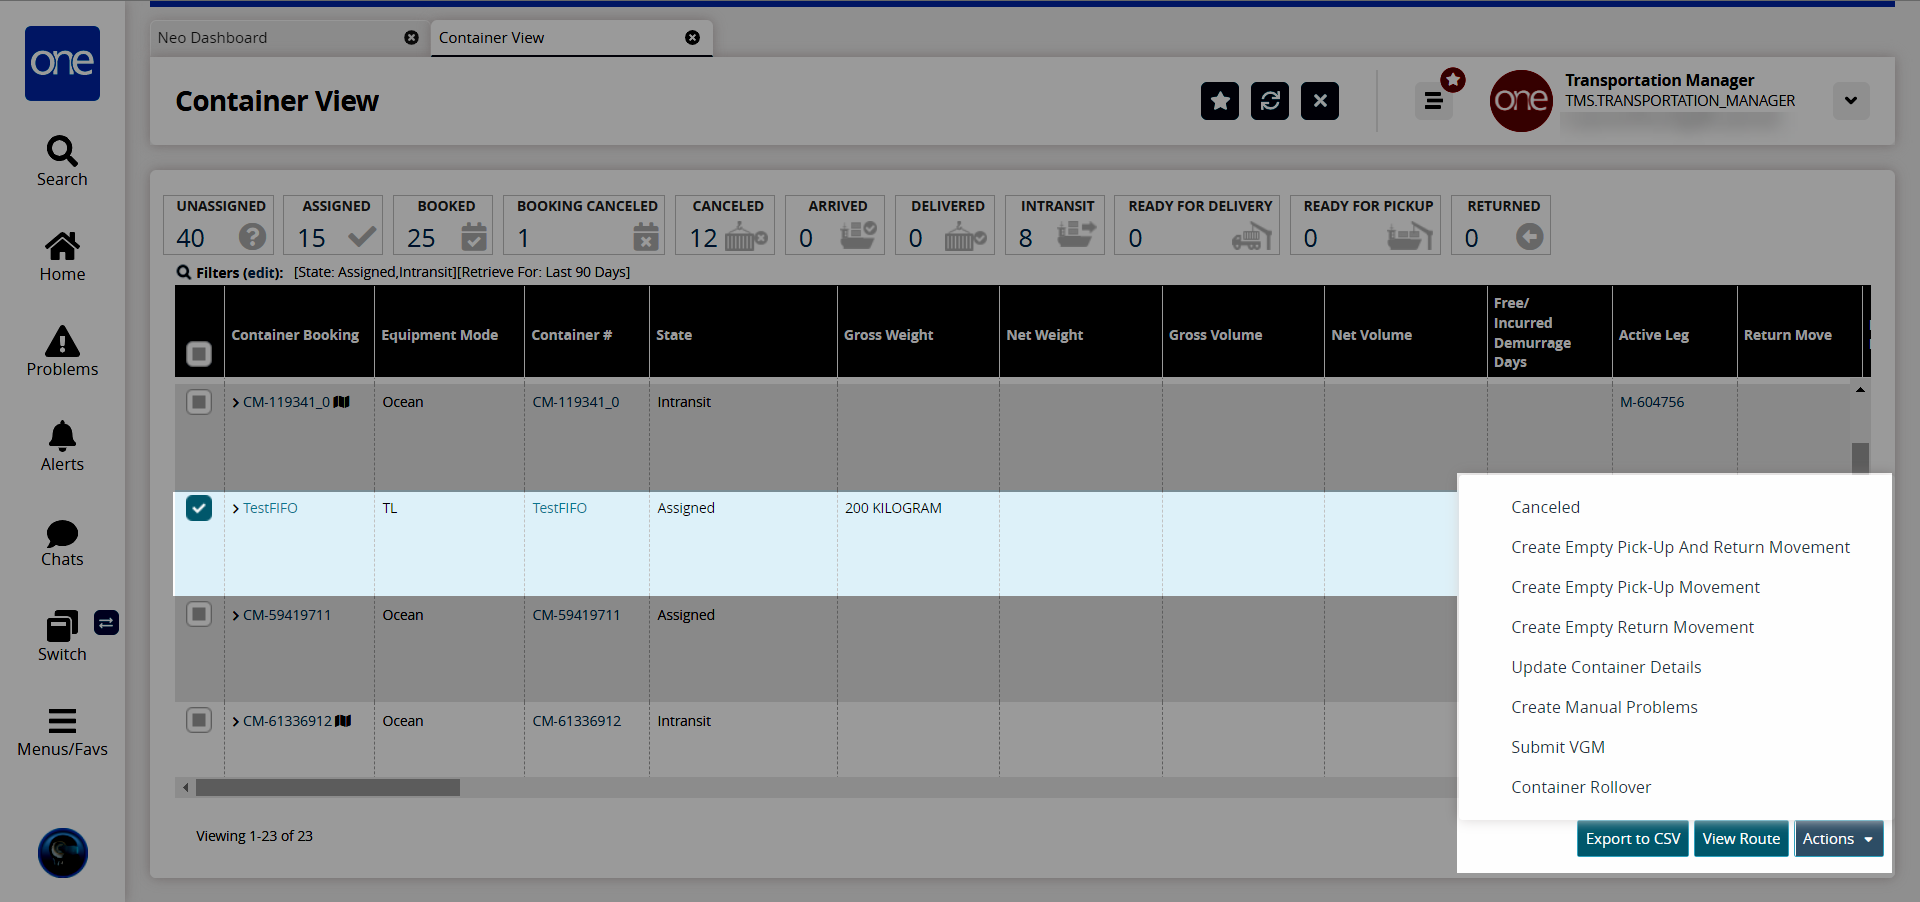1920x902 pixels.
Task: Choose Canceled from the Actions menu
Action: [x=1545, y=507]
